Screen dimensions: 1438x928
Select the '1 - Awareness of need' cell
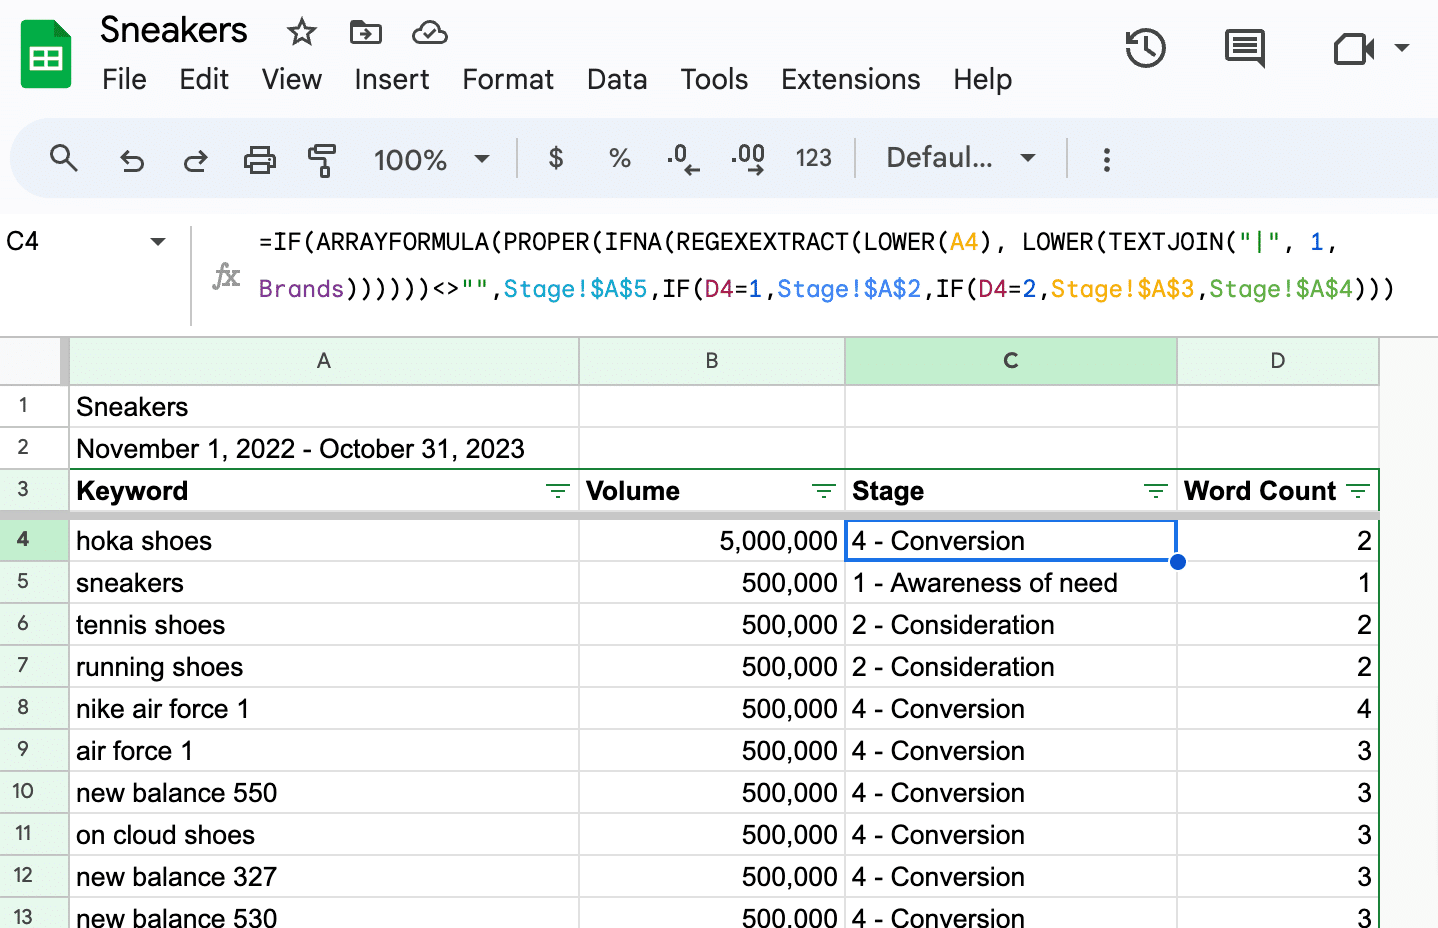(1011, 583)
